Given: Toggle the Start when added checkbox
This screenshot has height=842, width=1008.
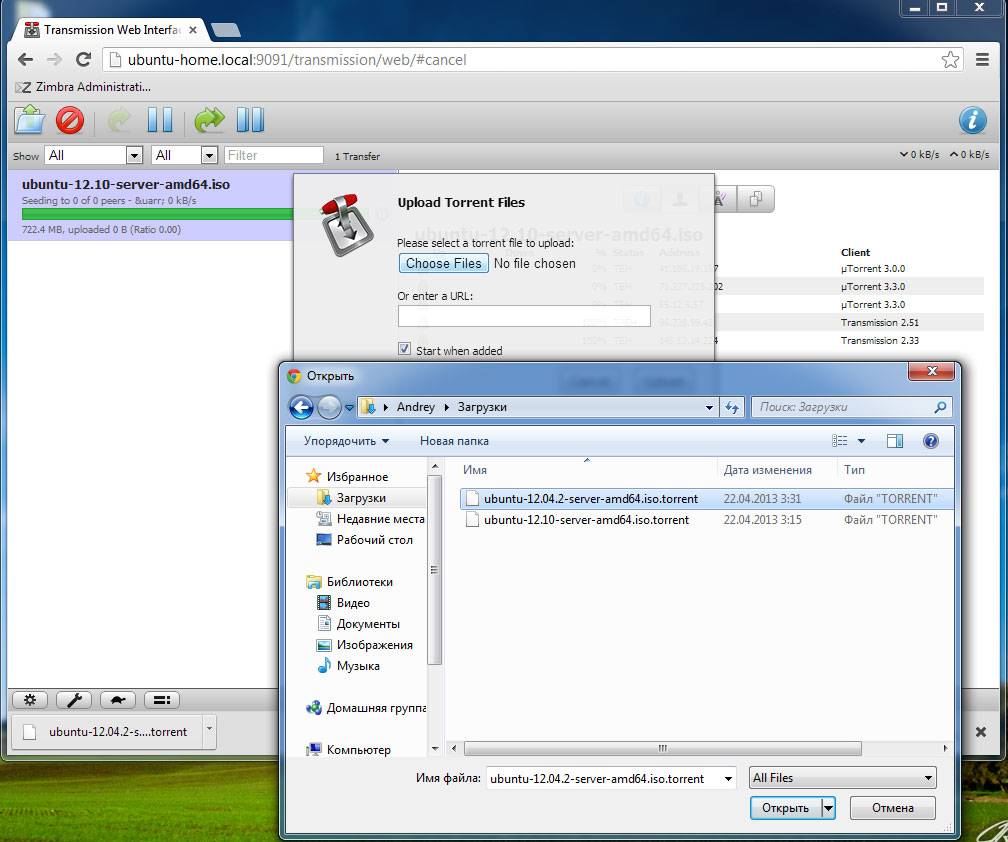Looking at the screenshot, I should coord(404,349).
